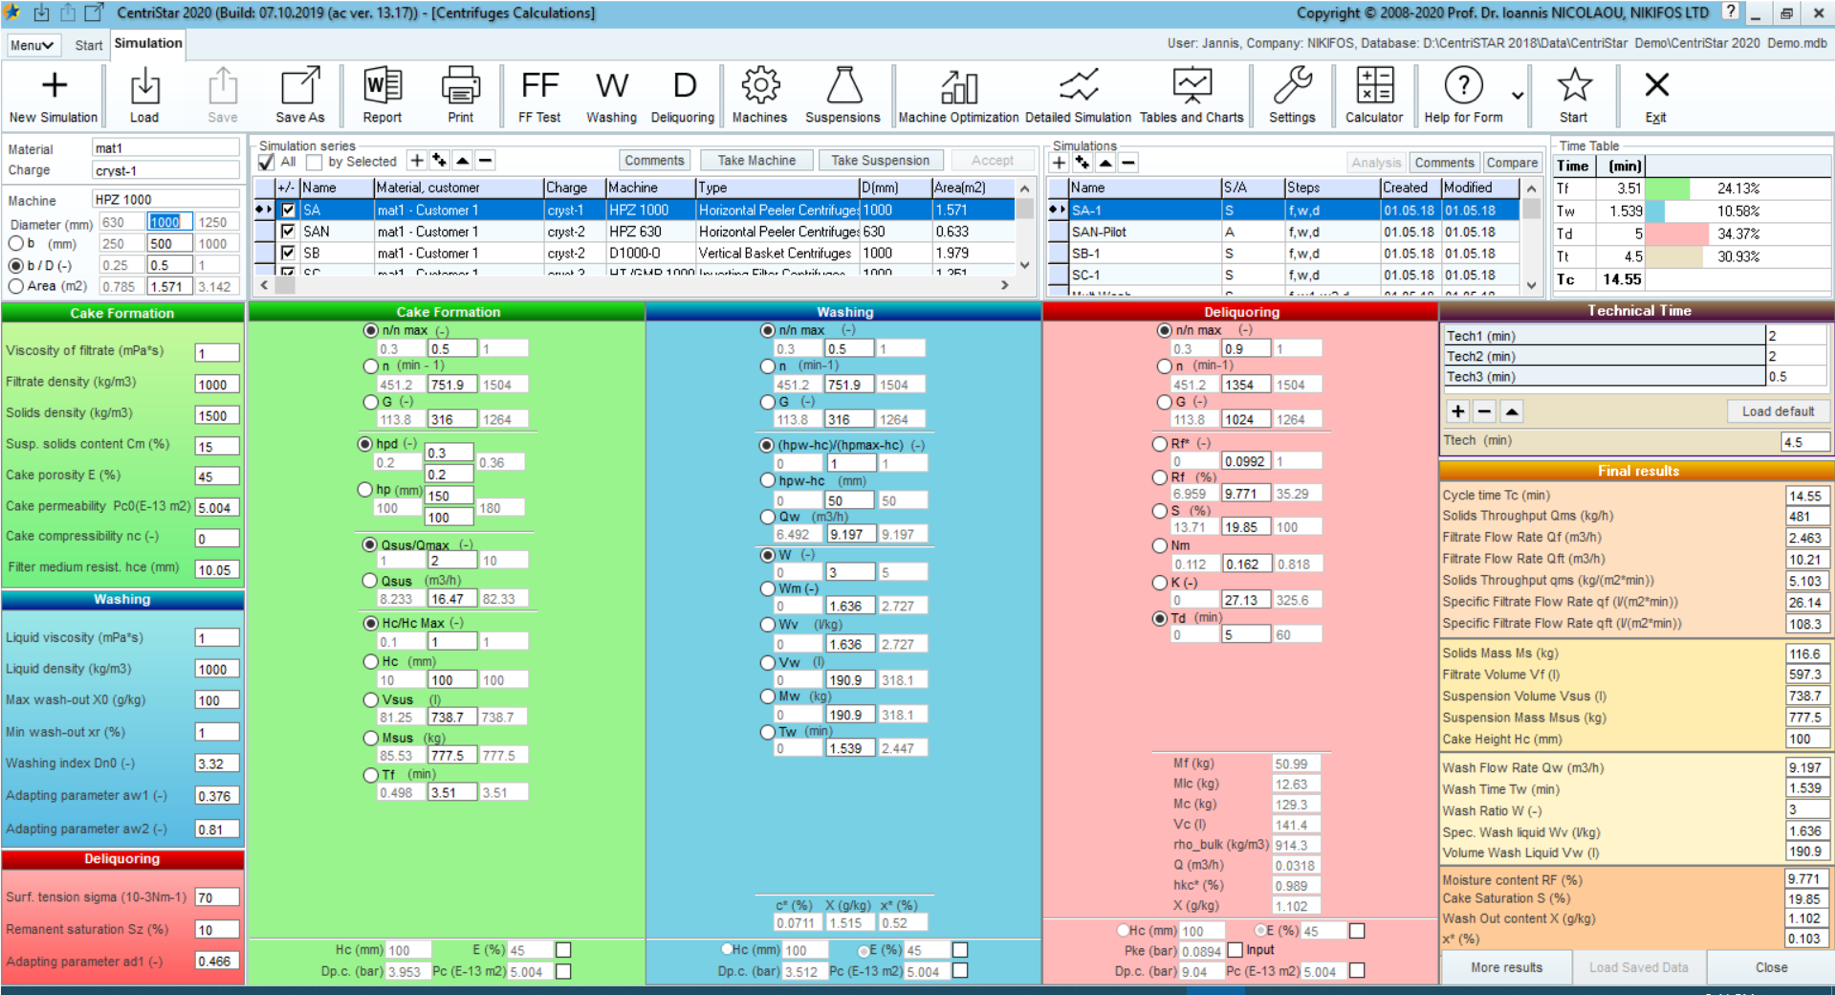This screenshot has width=1835, height=995.
Task: Uncheck the SB series row checkbox
Action: (288, 253)
